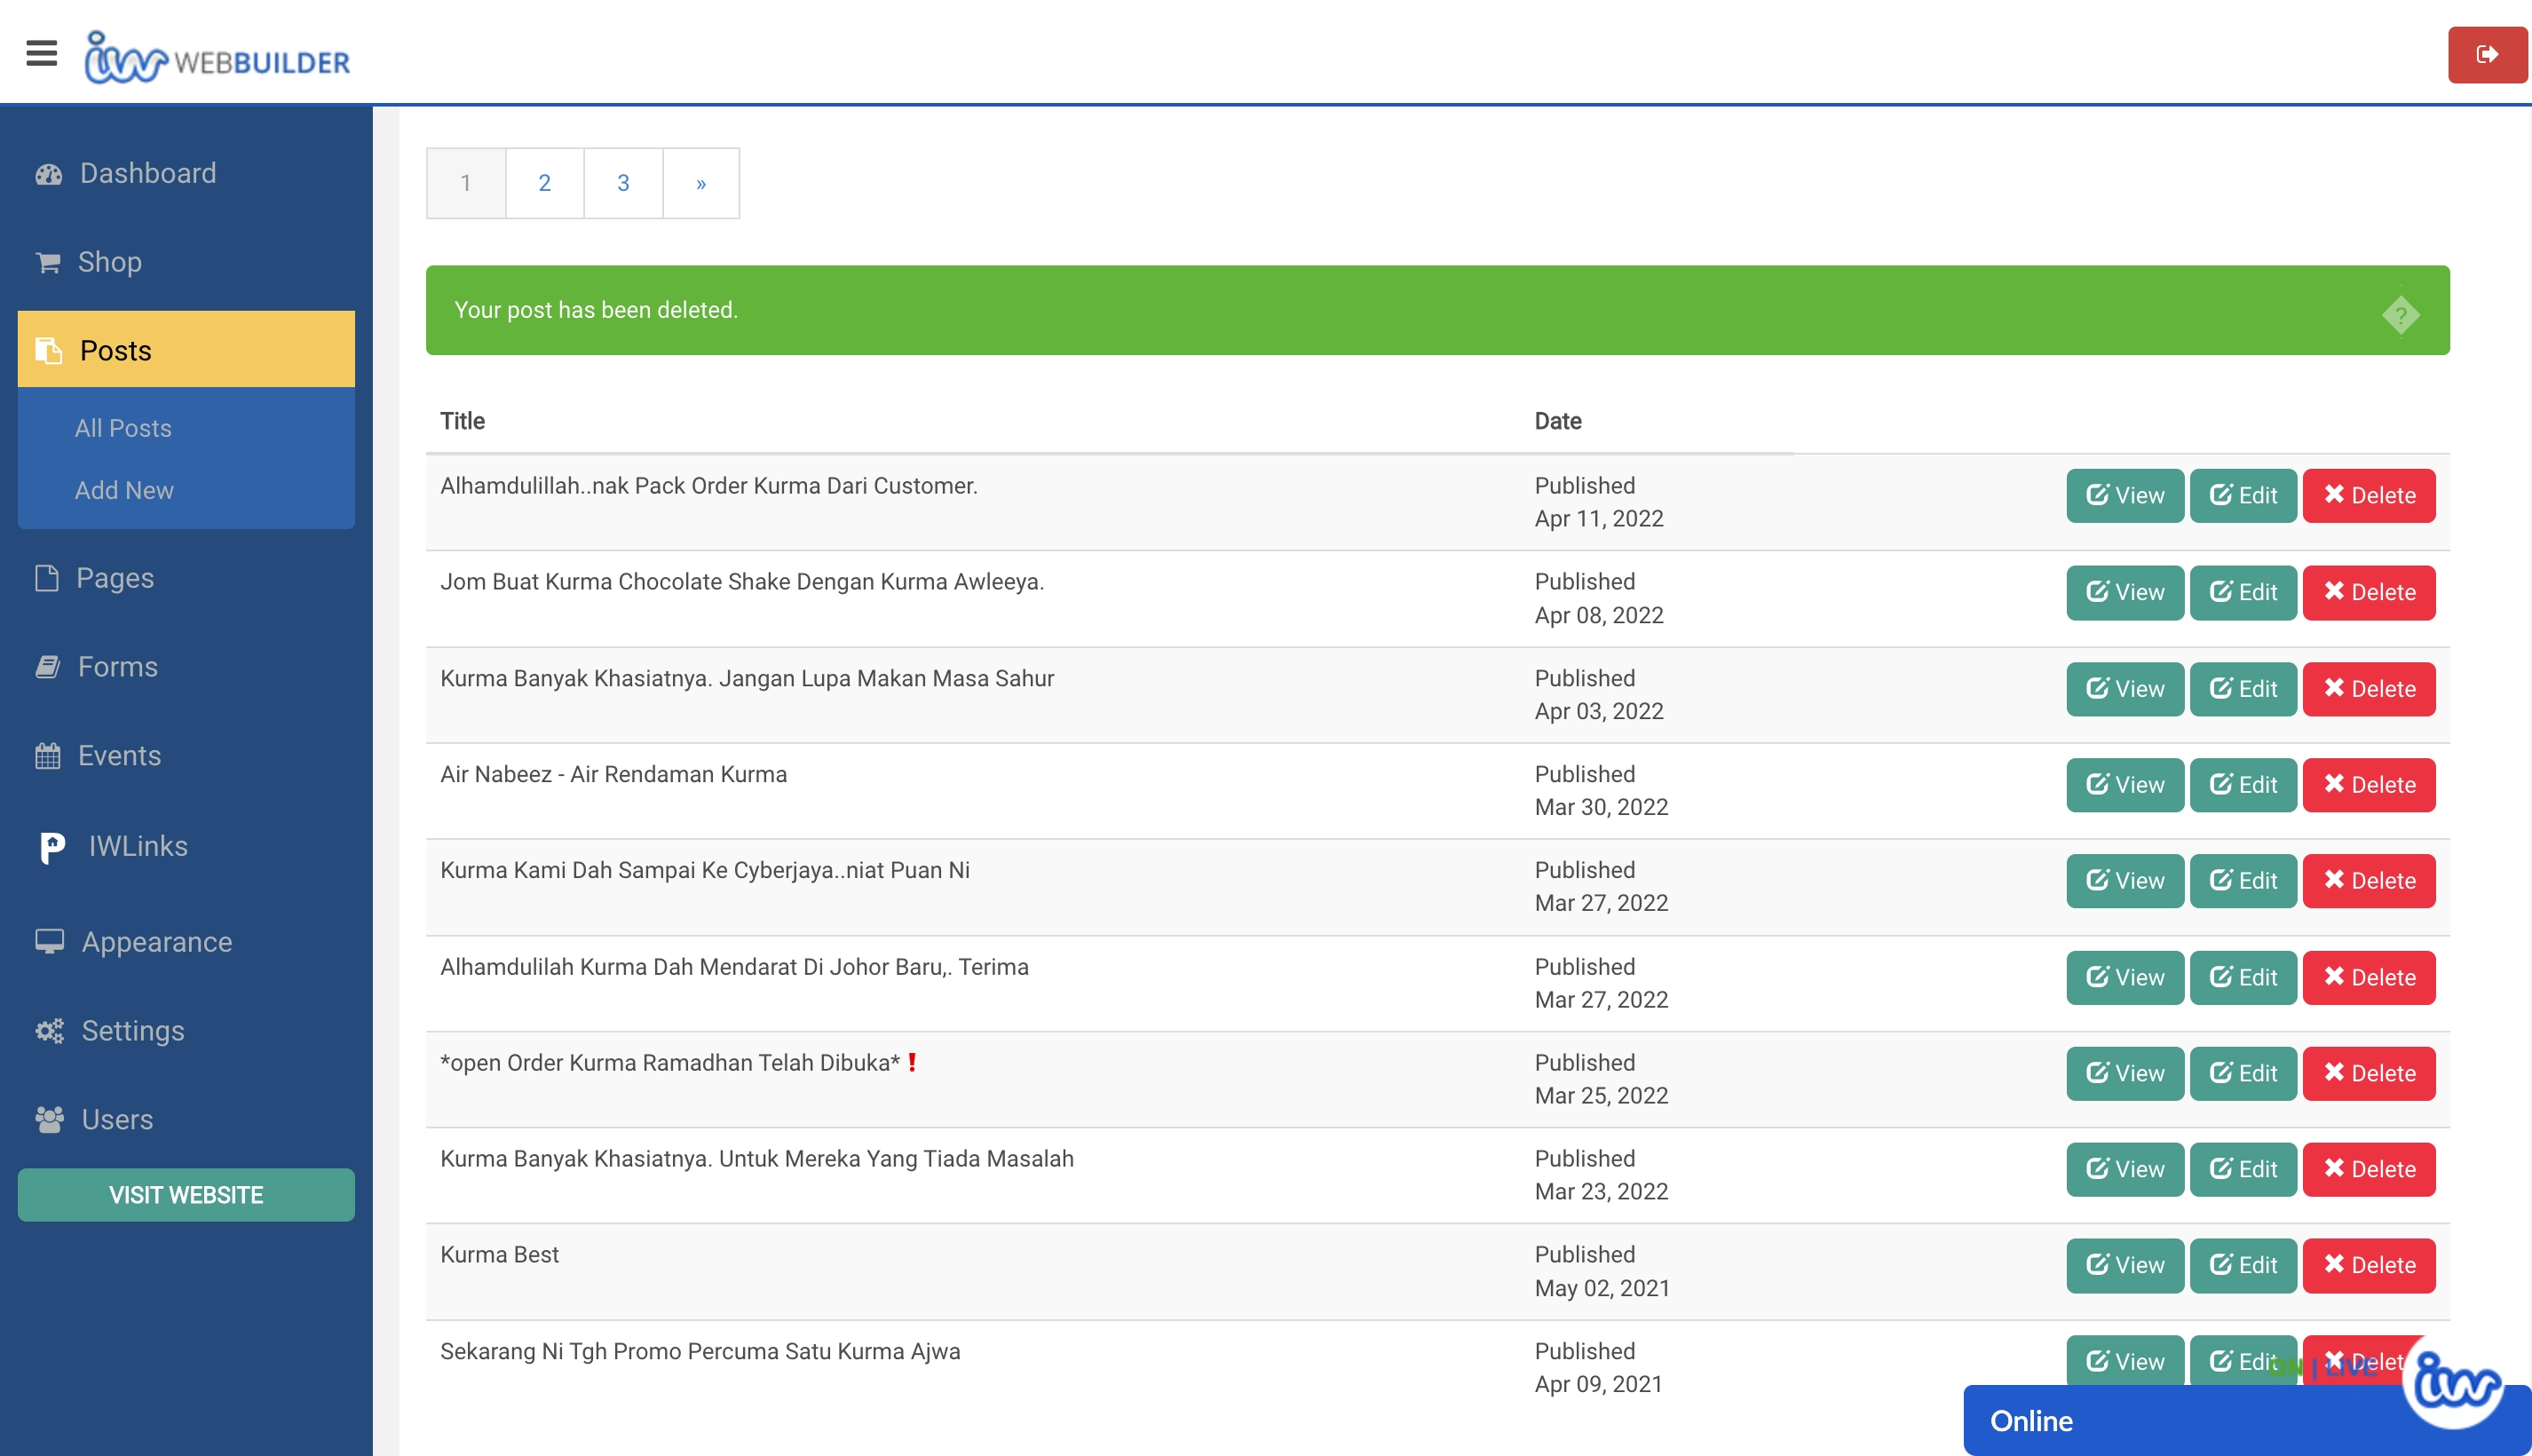Click the Dashboard gauge icon
Screen dimensions: 2532x1456
48,174
